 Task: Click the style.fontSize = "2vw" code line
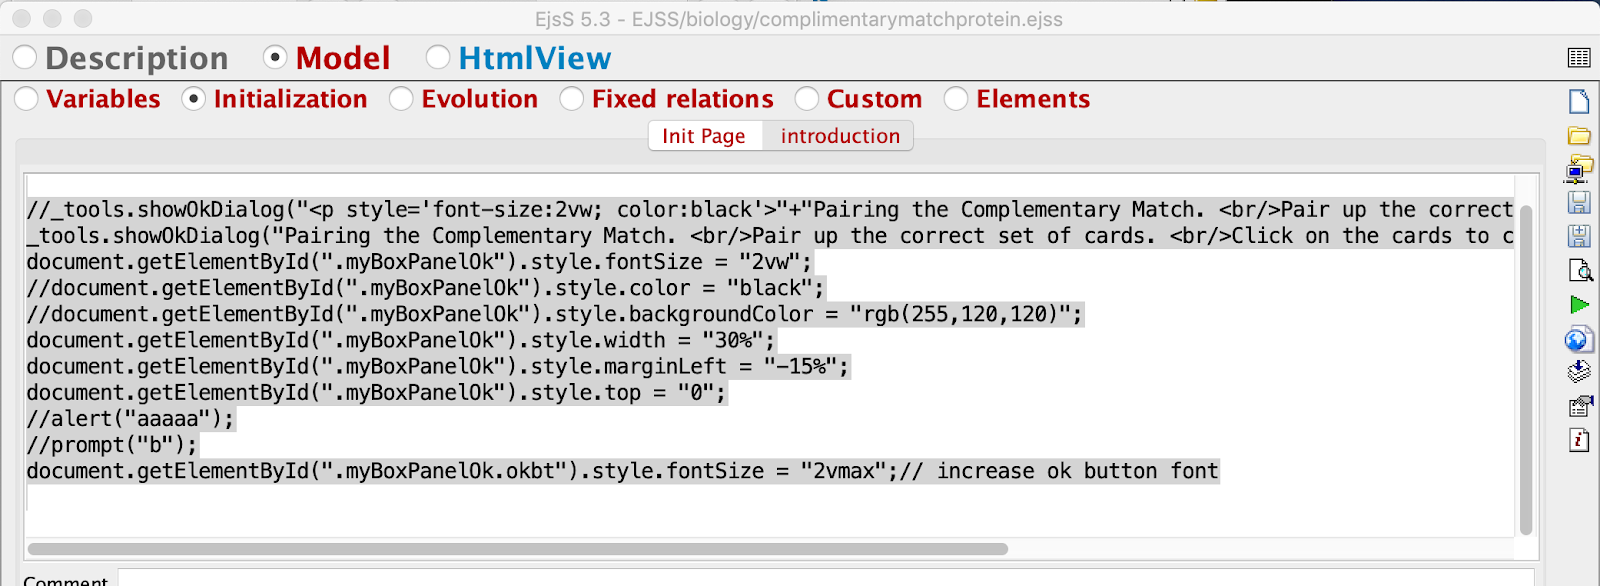(x=420, y=263)
